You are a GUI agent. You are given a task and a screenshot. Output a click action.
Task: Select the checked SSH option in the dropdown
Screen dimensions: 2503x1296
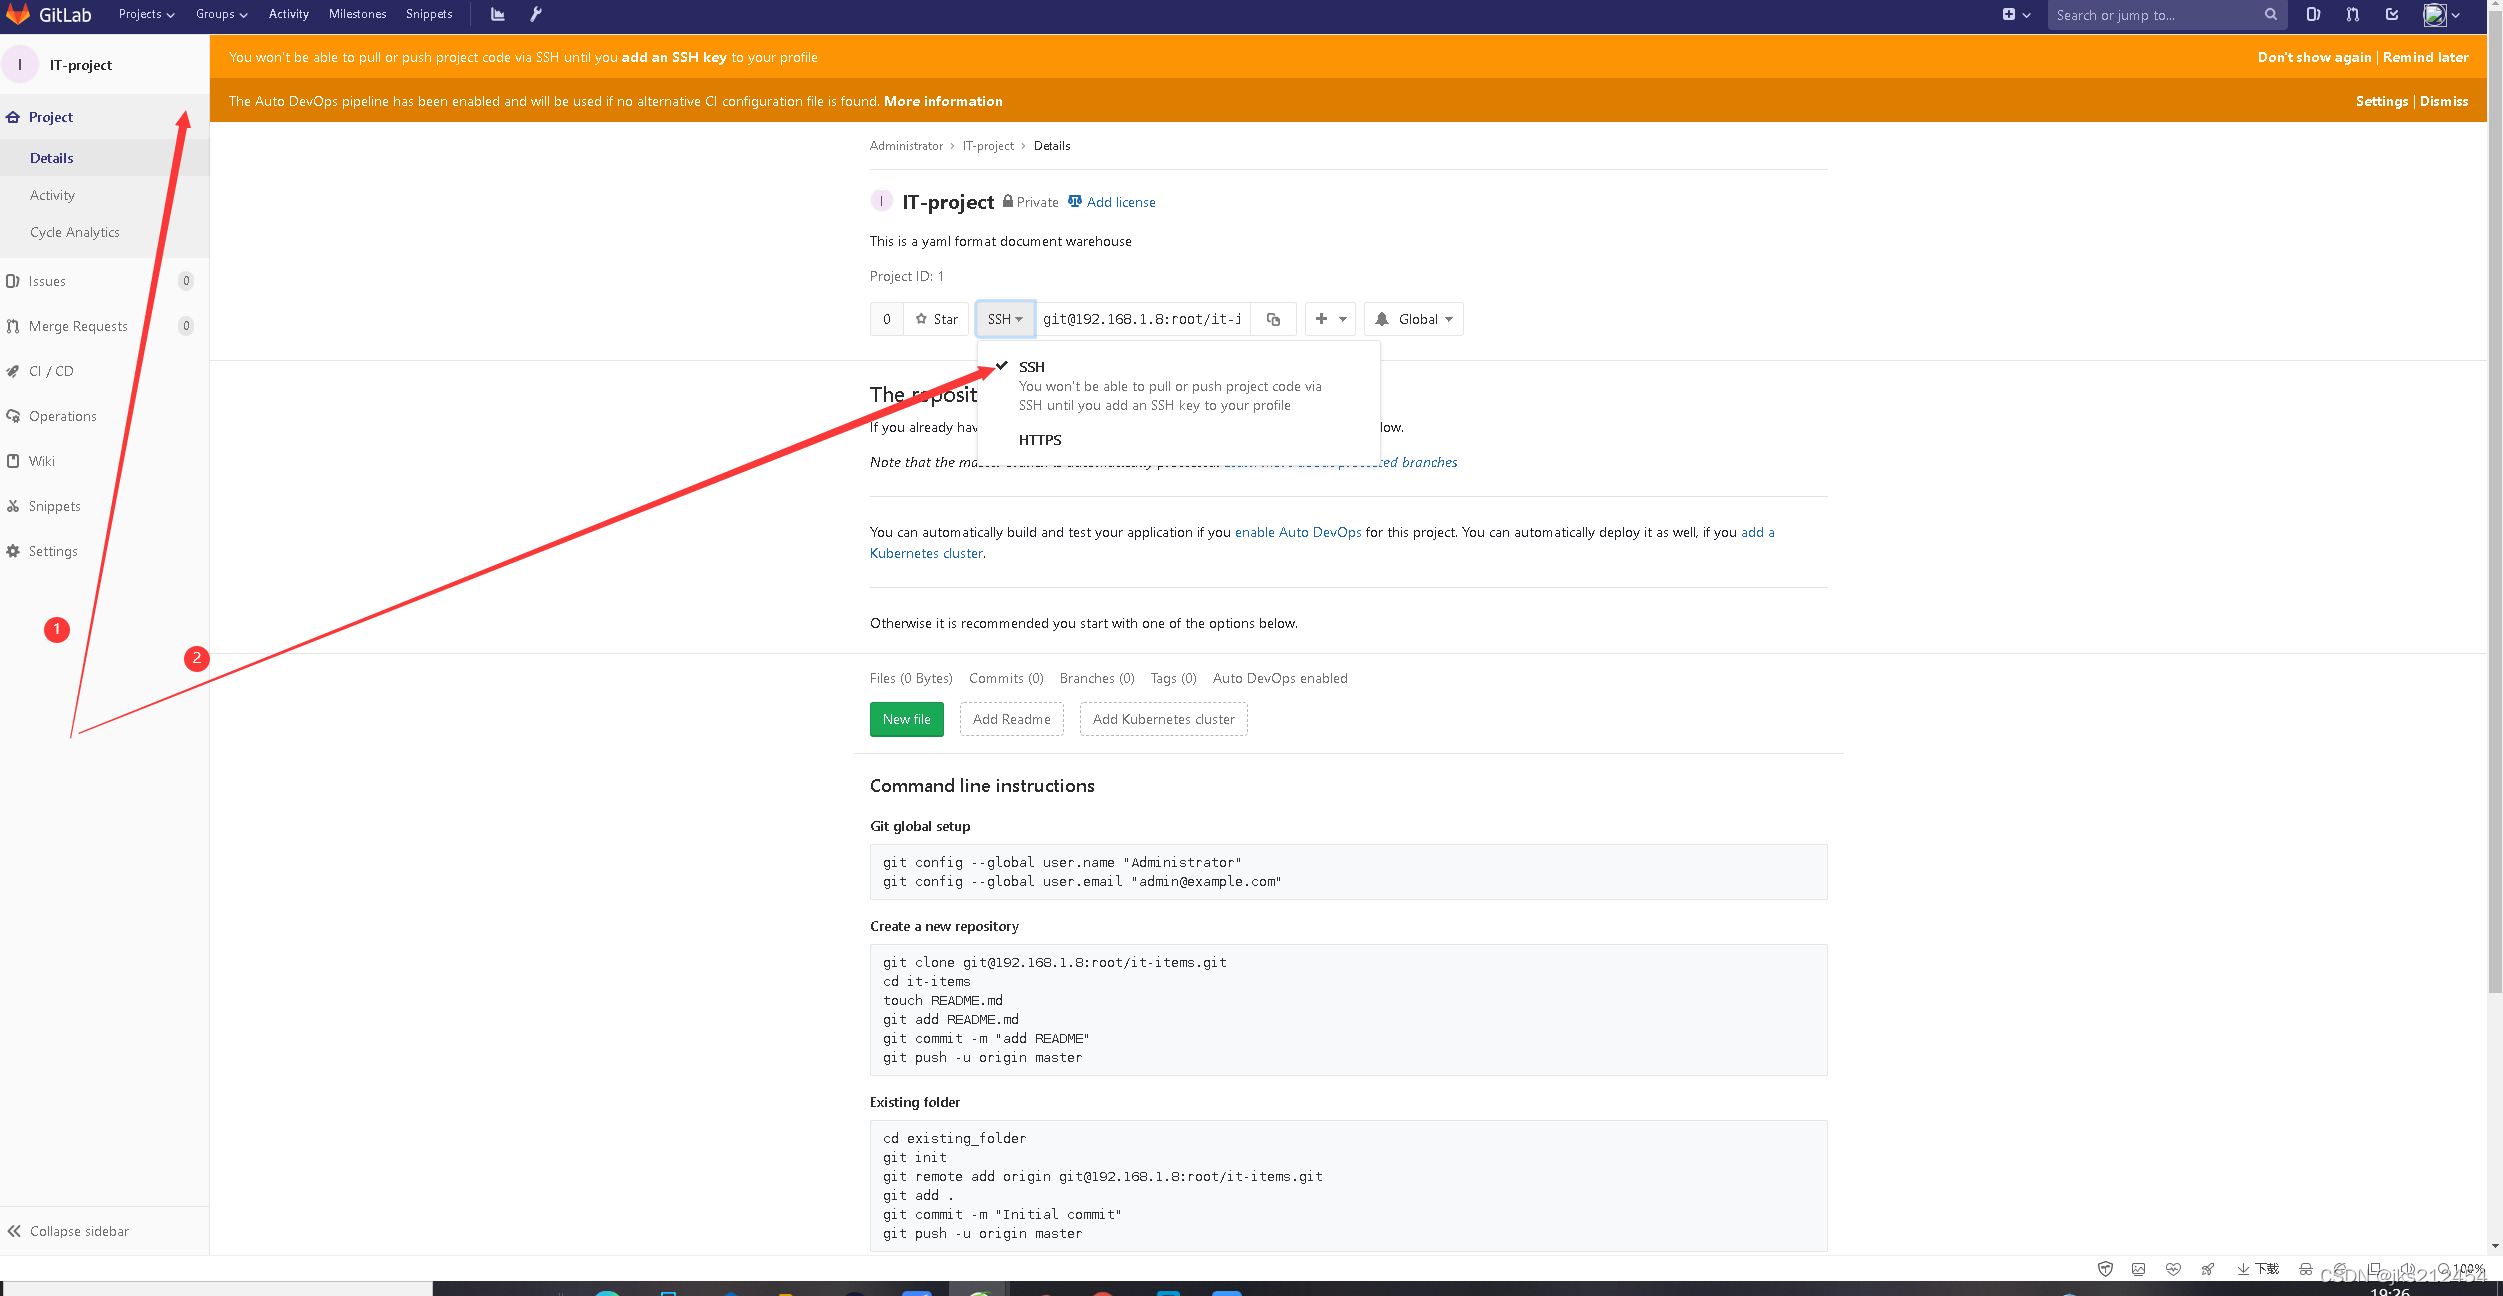pyautogui.click(x=1179, y=385)
